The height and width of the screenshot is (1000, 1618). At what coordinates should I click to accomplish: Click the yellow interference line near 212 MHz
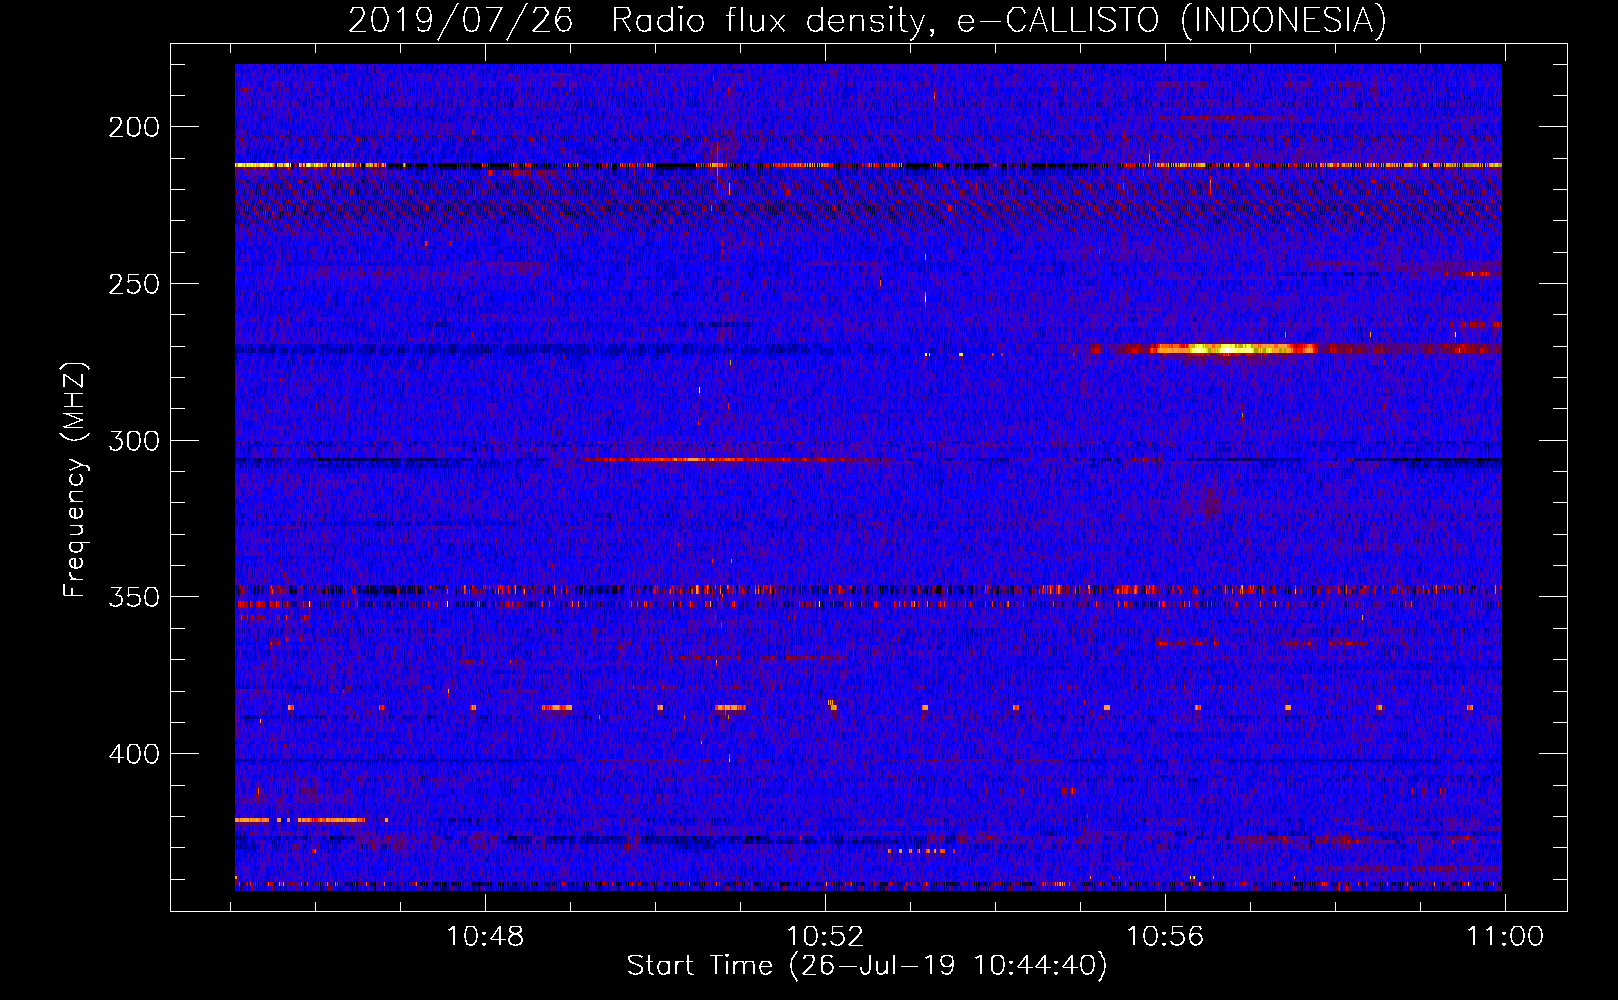868,165
